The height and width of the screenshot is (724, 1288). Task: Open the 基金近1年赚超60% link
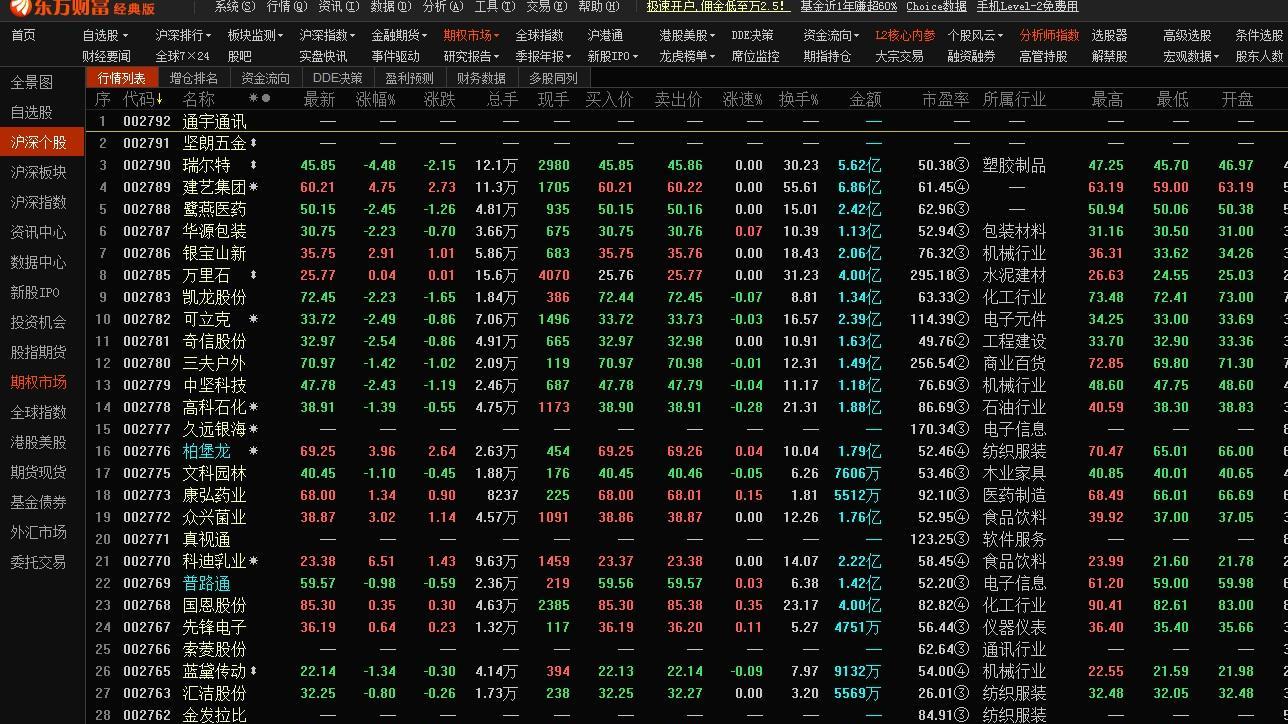click(848, 7)
